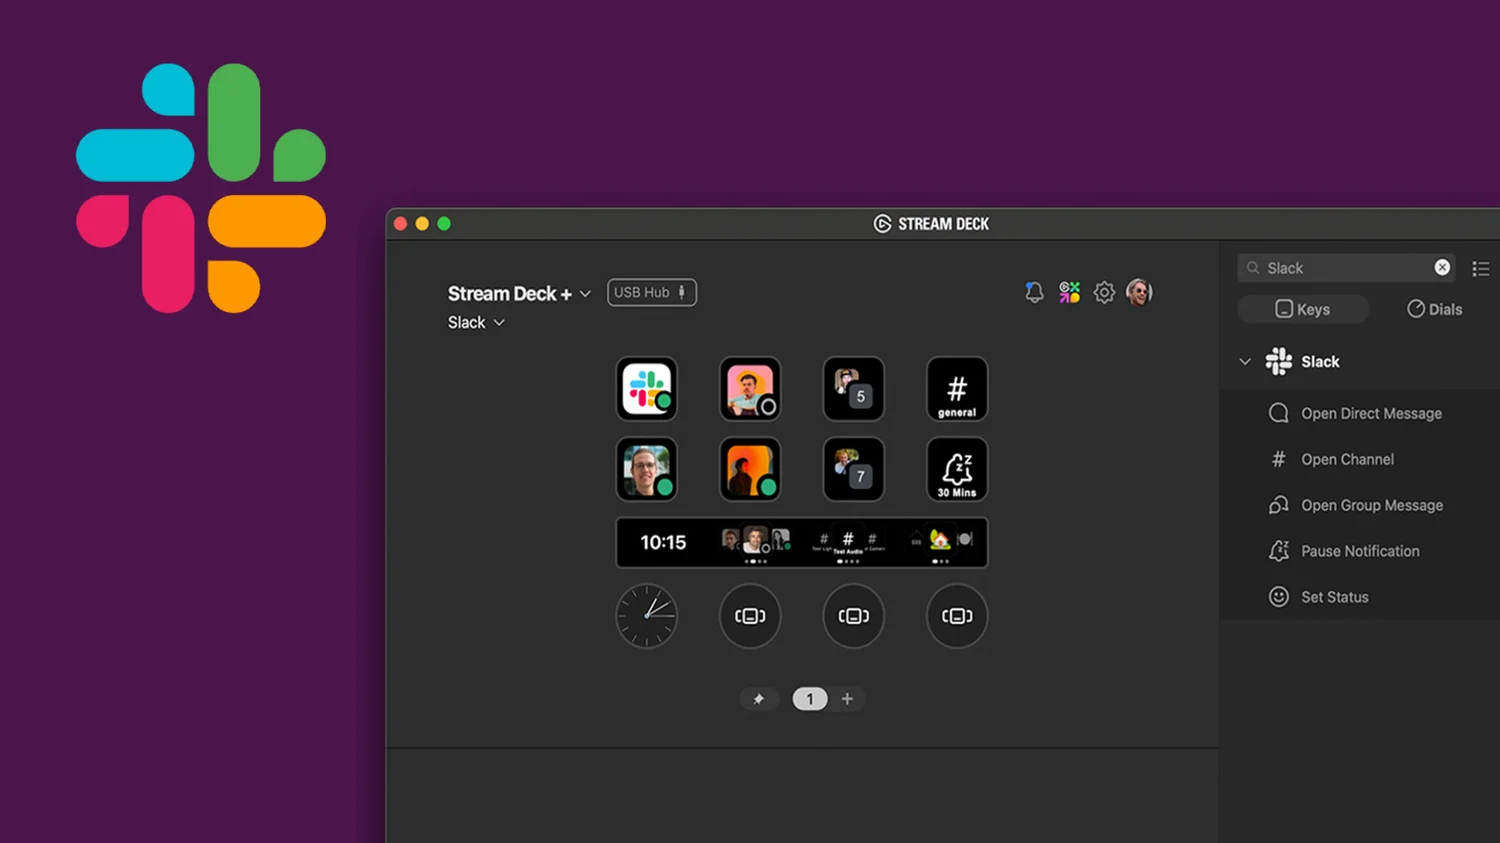Click the 10:15 time on touch strip
This screenshot has width=1500, height=843.
[x=663, y=542]
